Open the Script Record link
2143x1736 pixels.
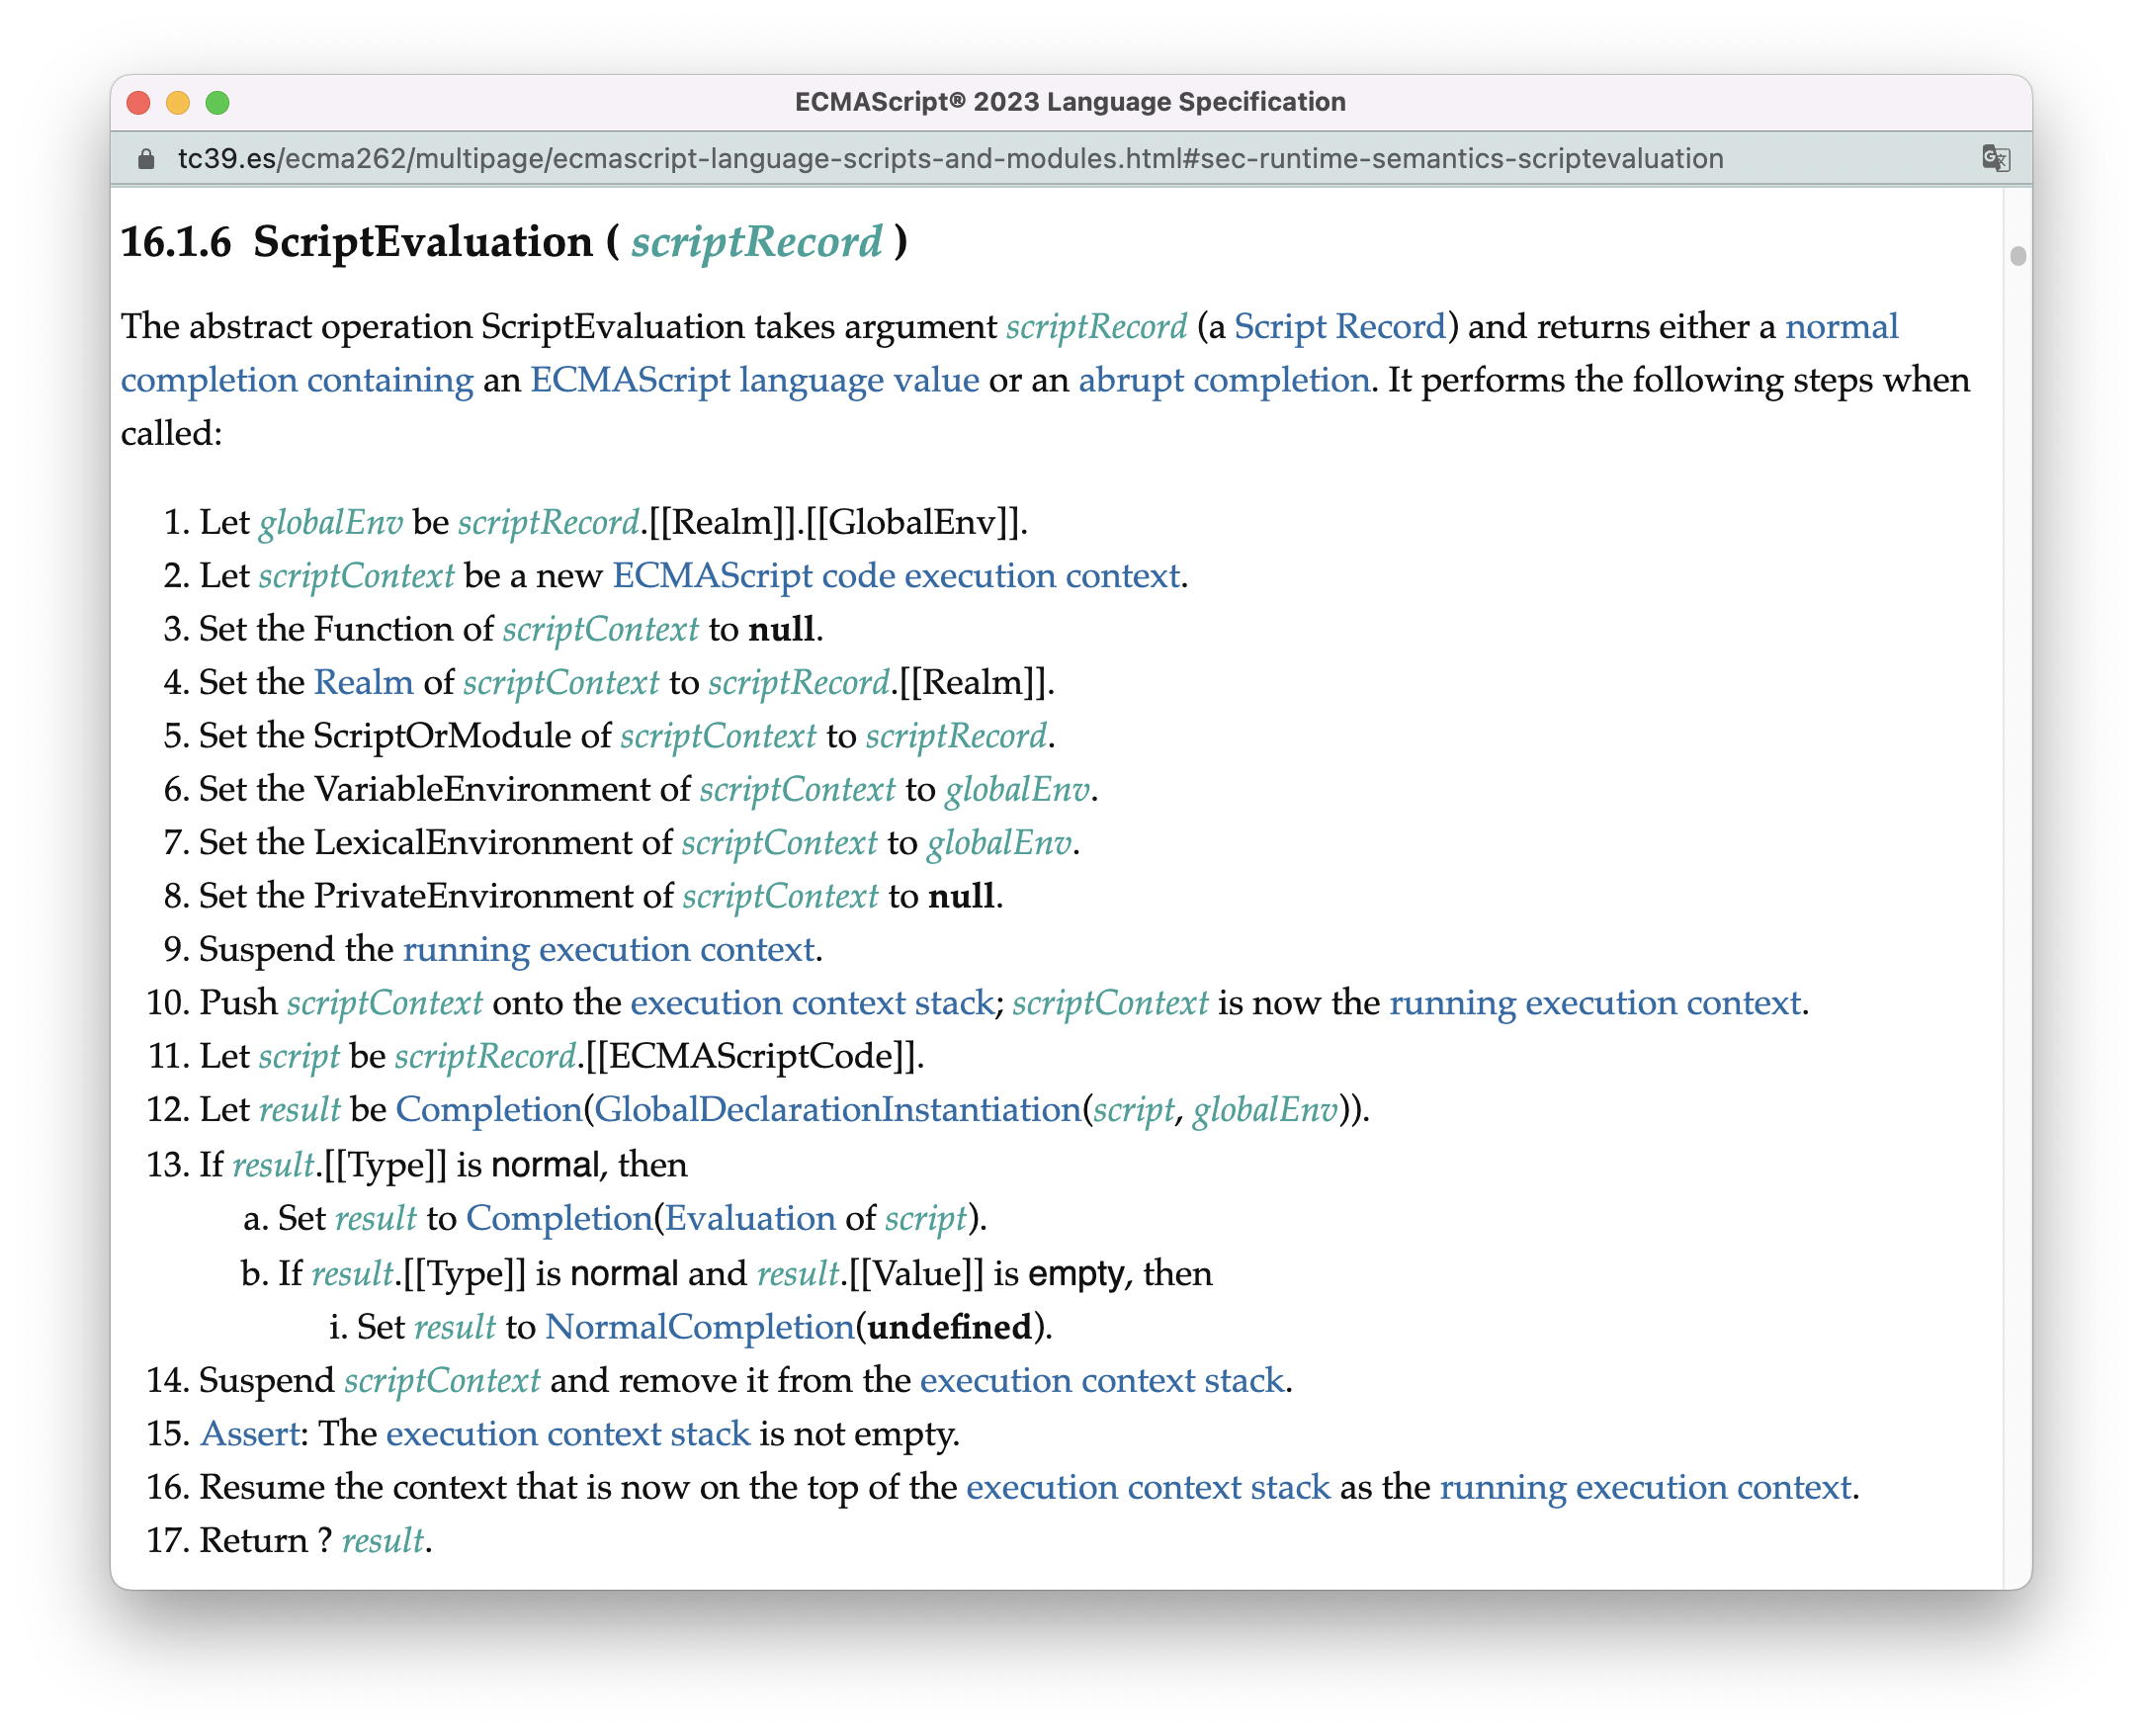click(1340, 326)
